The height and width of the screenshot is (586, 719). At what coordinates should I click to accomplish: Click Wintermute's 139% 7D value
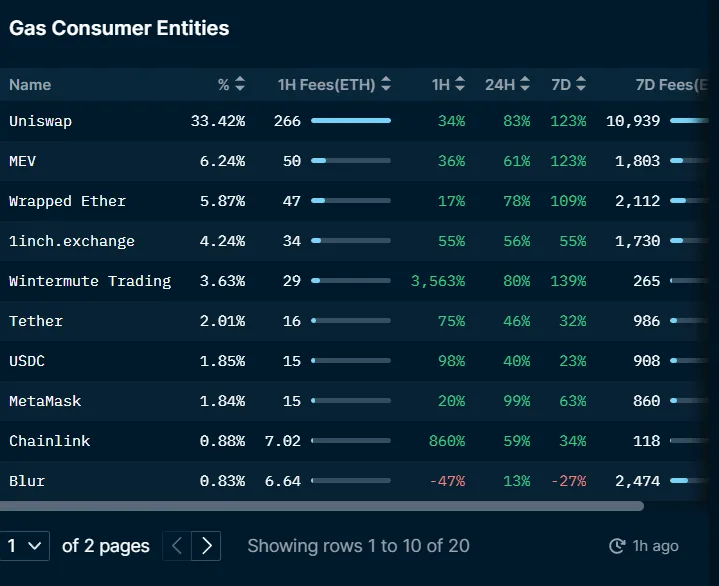point(568,281)
